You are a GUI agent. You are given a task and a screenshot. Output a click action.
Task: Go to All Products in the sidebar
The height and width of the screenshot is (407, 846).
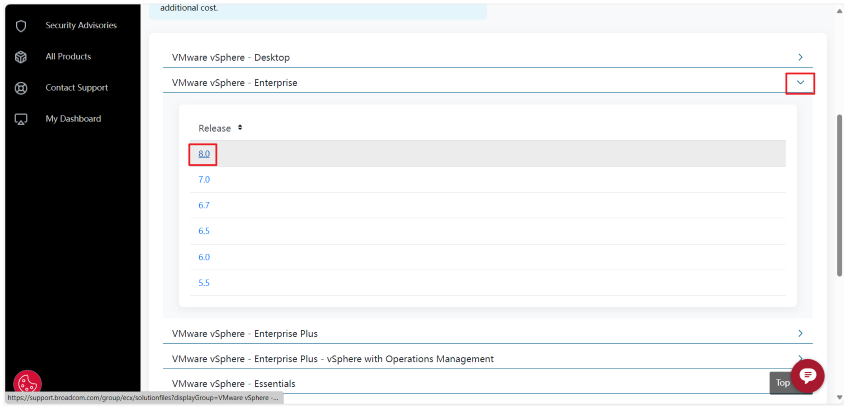(x=68, y=57)
